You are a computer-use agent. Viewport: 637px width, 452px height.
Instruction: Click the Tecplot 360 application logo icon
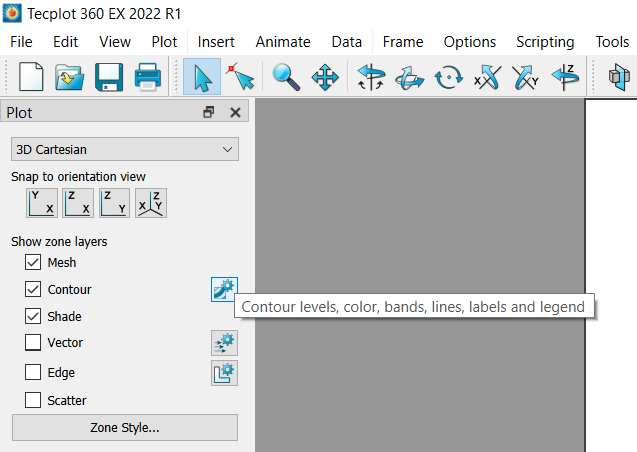click(x=12, y=13)
